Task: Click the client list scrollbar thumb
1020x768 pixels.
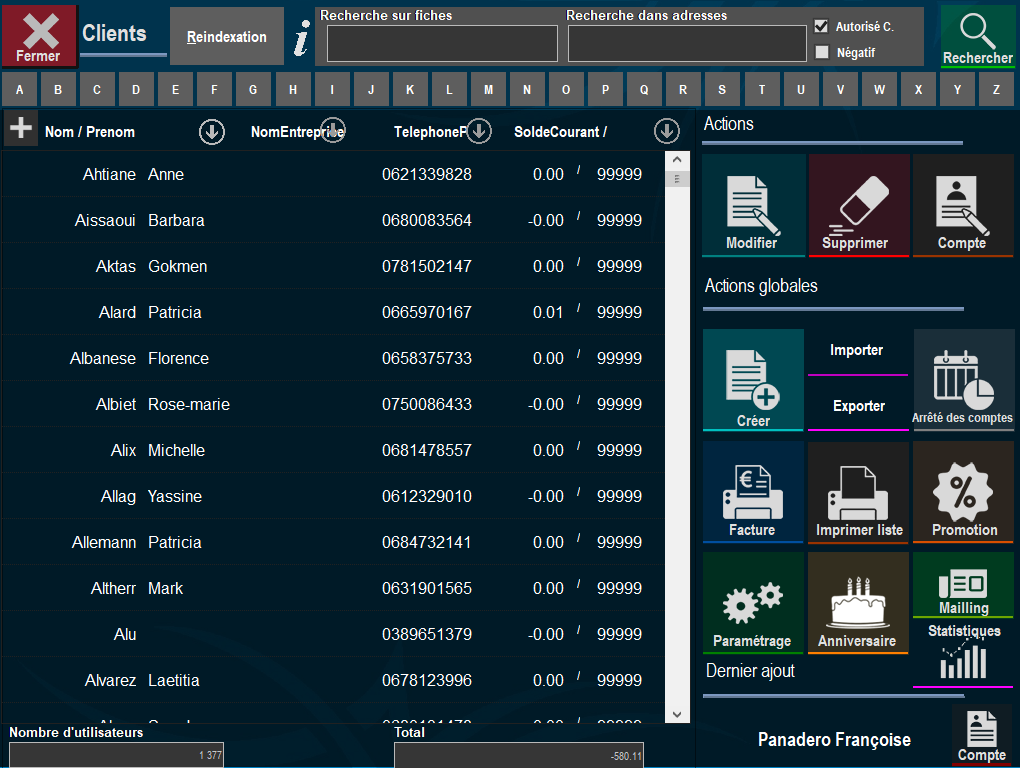Action: [x=677, y=178]
